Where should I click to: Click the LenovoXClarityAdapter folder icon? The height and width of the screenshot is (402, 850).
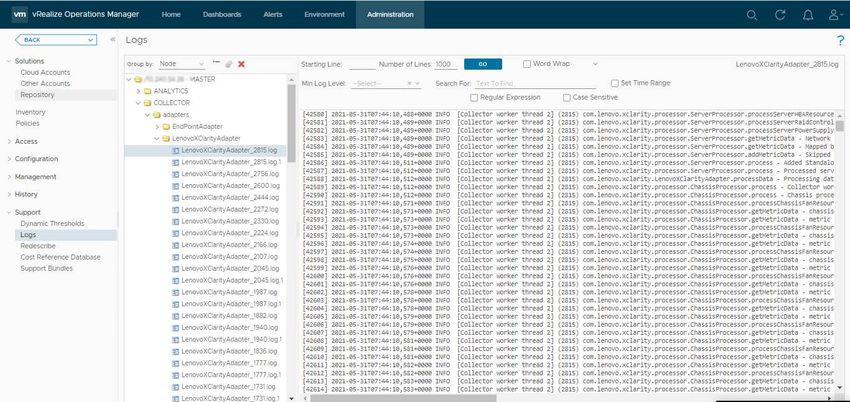(x=166, y=139)
